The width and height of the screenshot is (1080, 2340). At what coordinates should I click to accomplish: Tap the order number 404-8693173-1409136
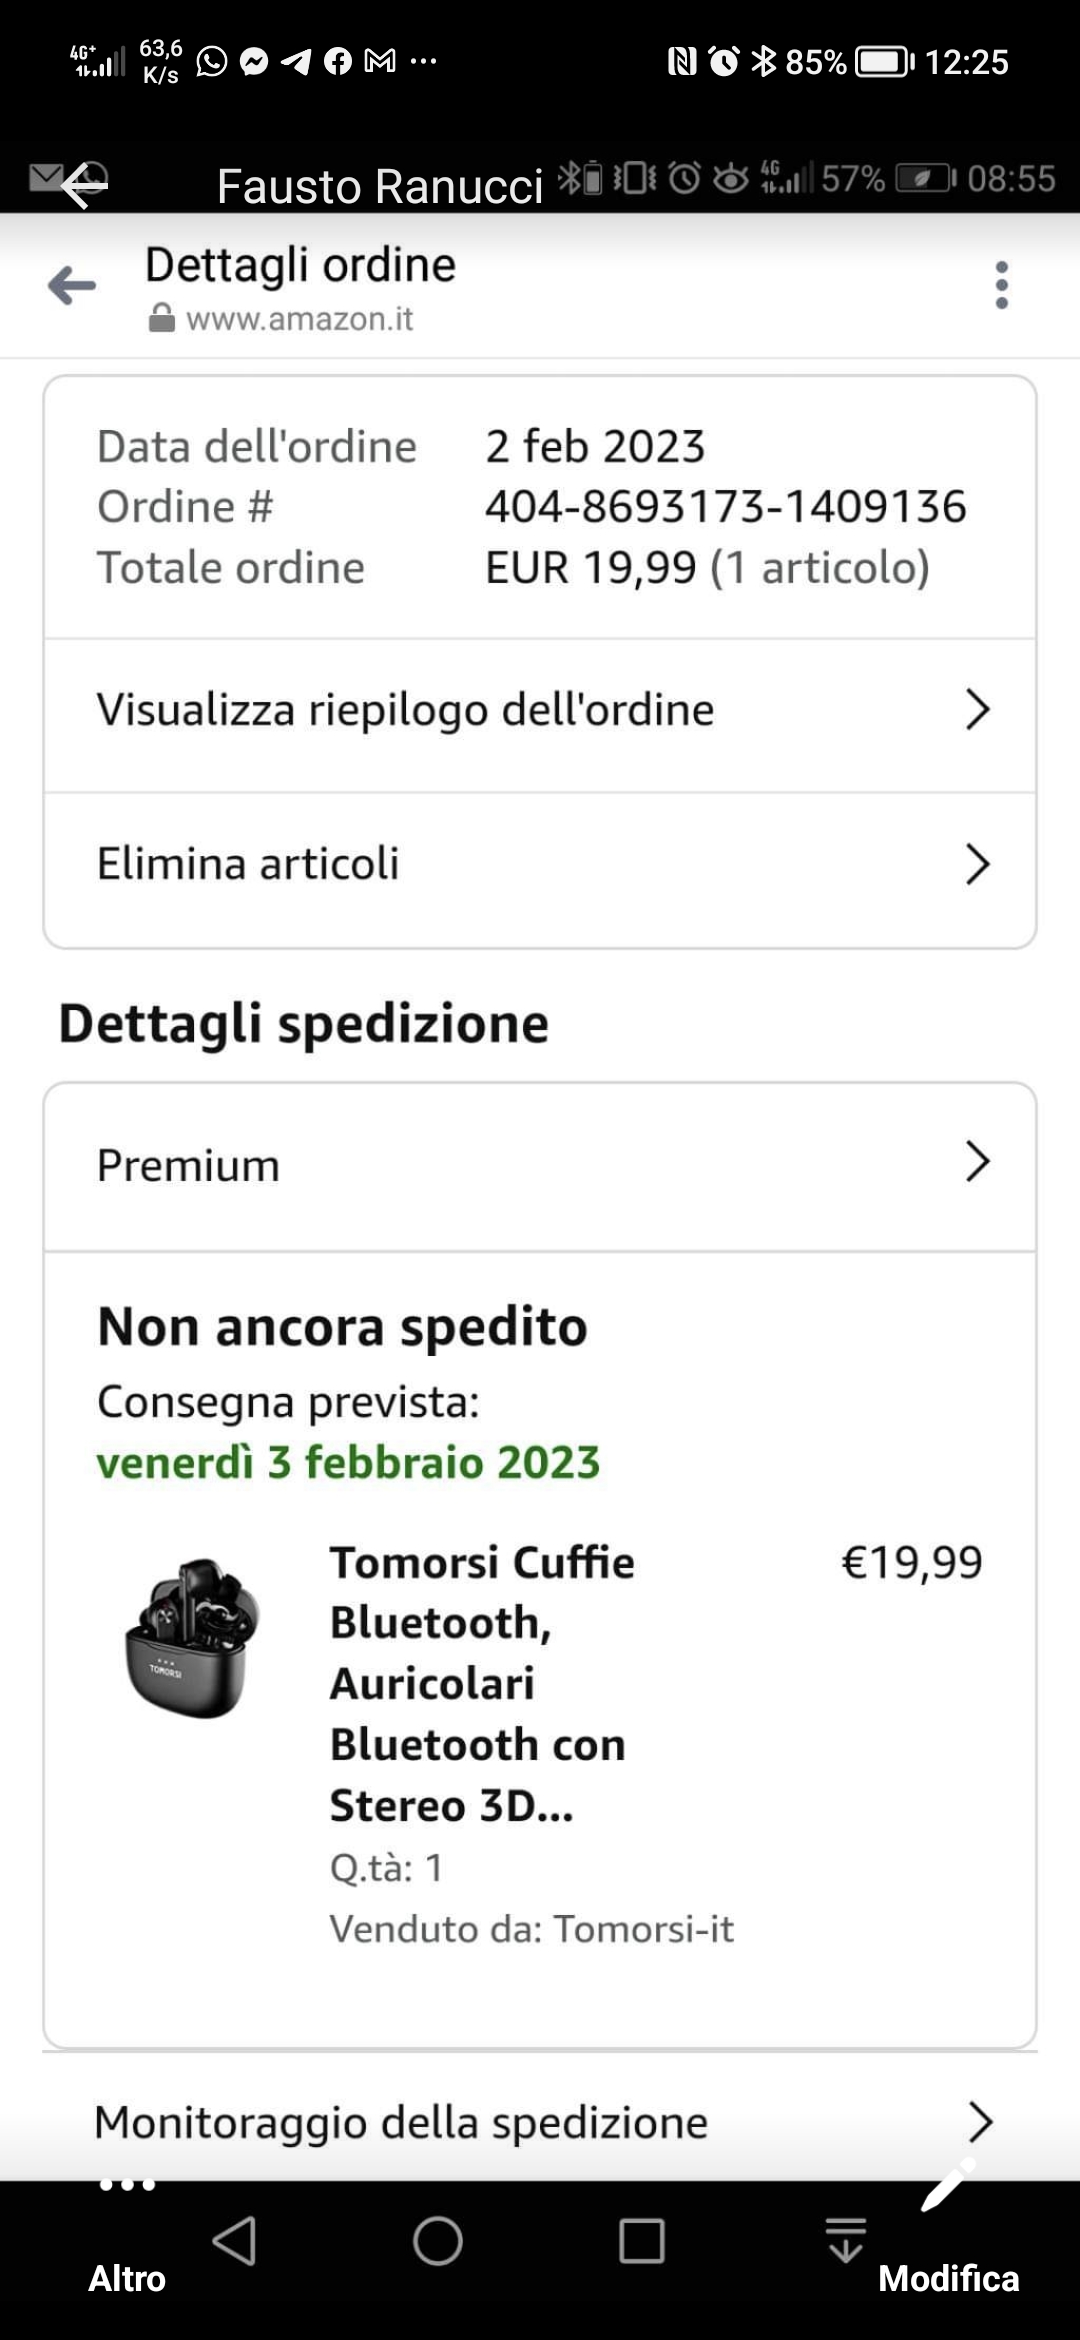pyautogui.click(x=725, y=507)
